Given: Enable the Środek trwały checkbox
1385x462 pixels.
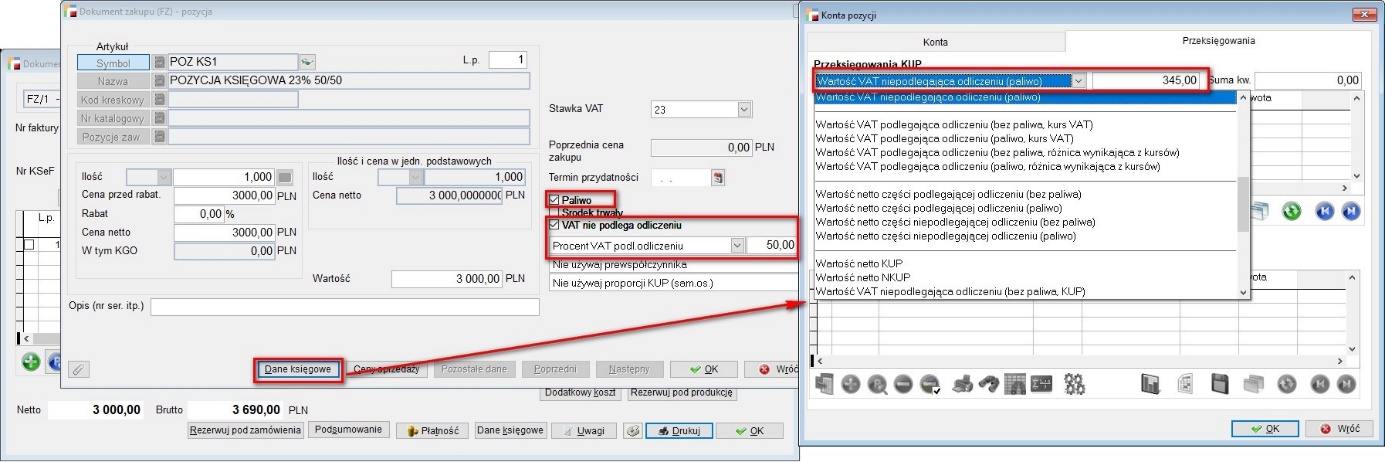Looking at the screenshot, I should click(x=555, y=213).
